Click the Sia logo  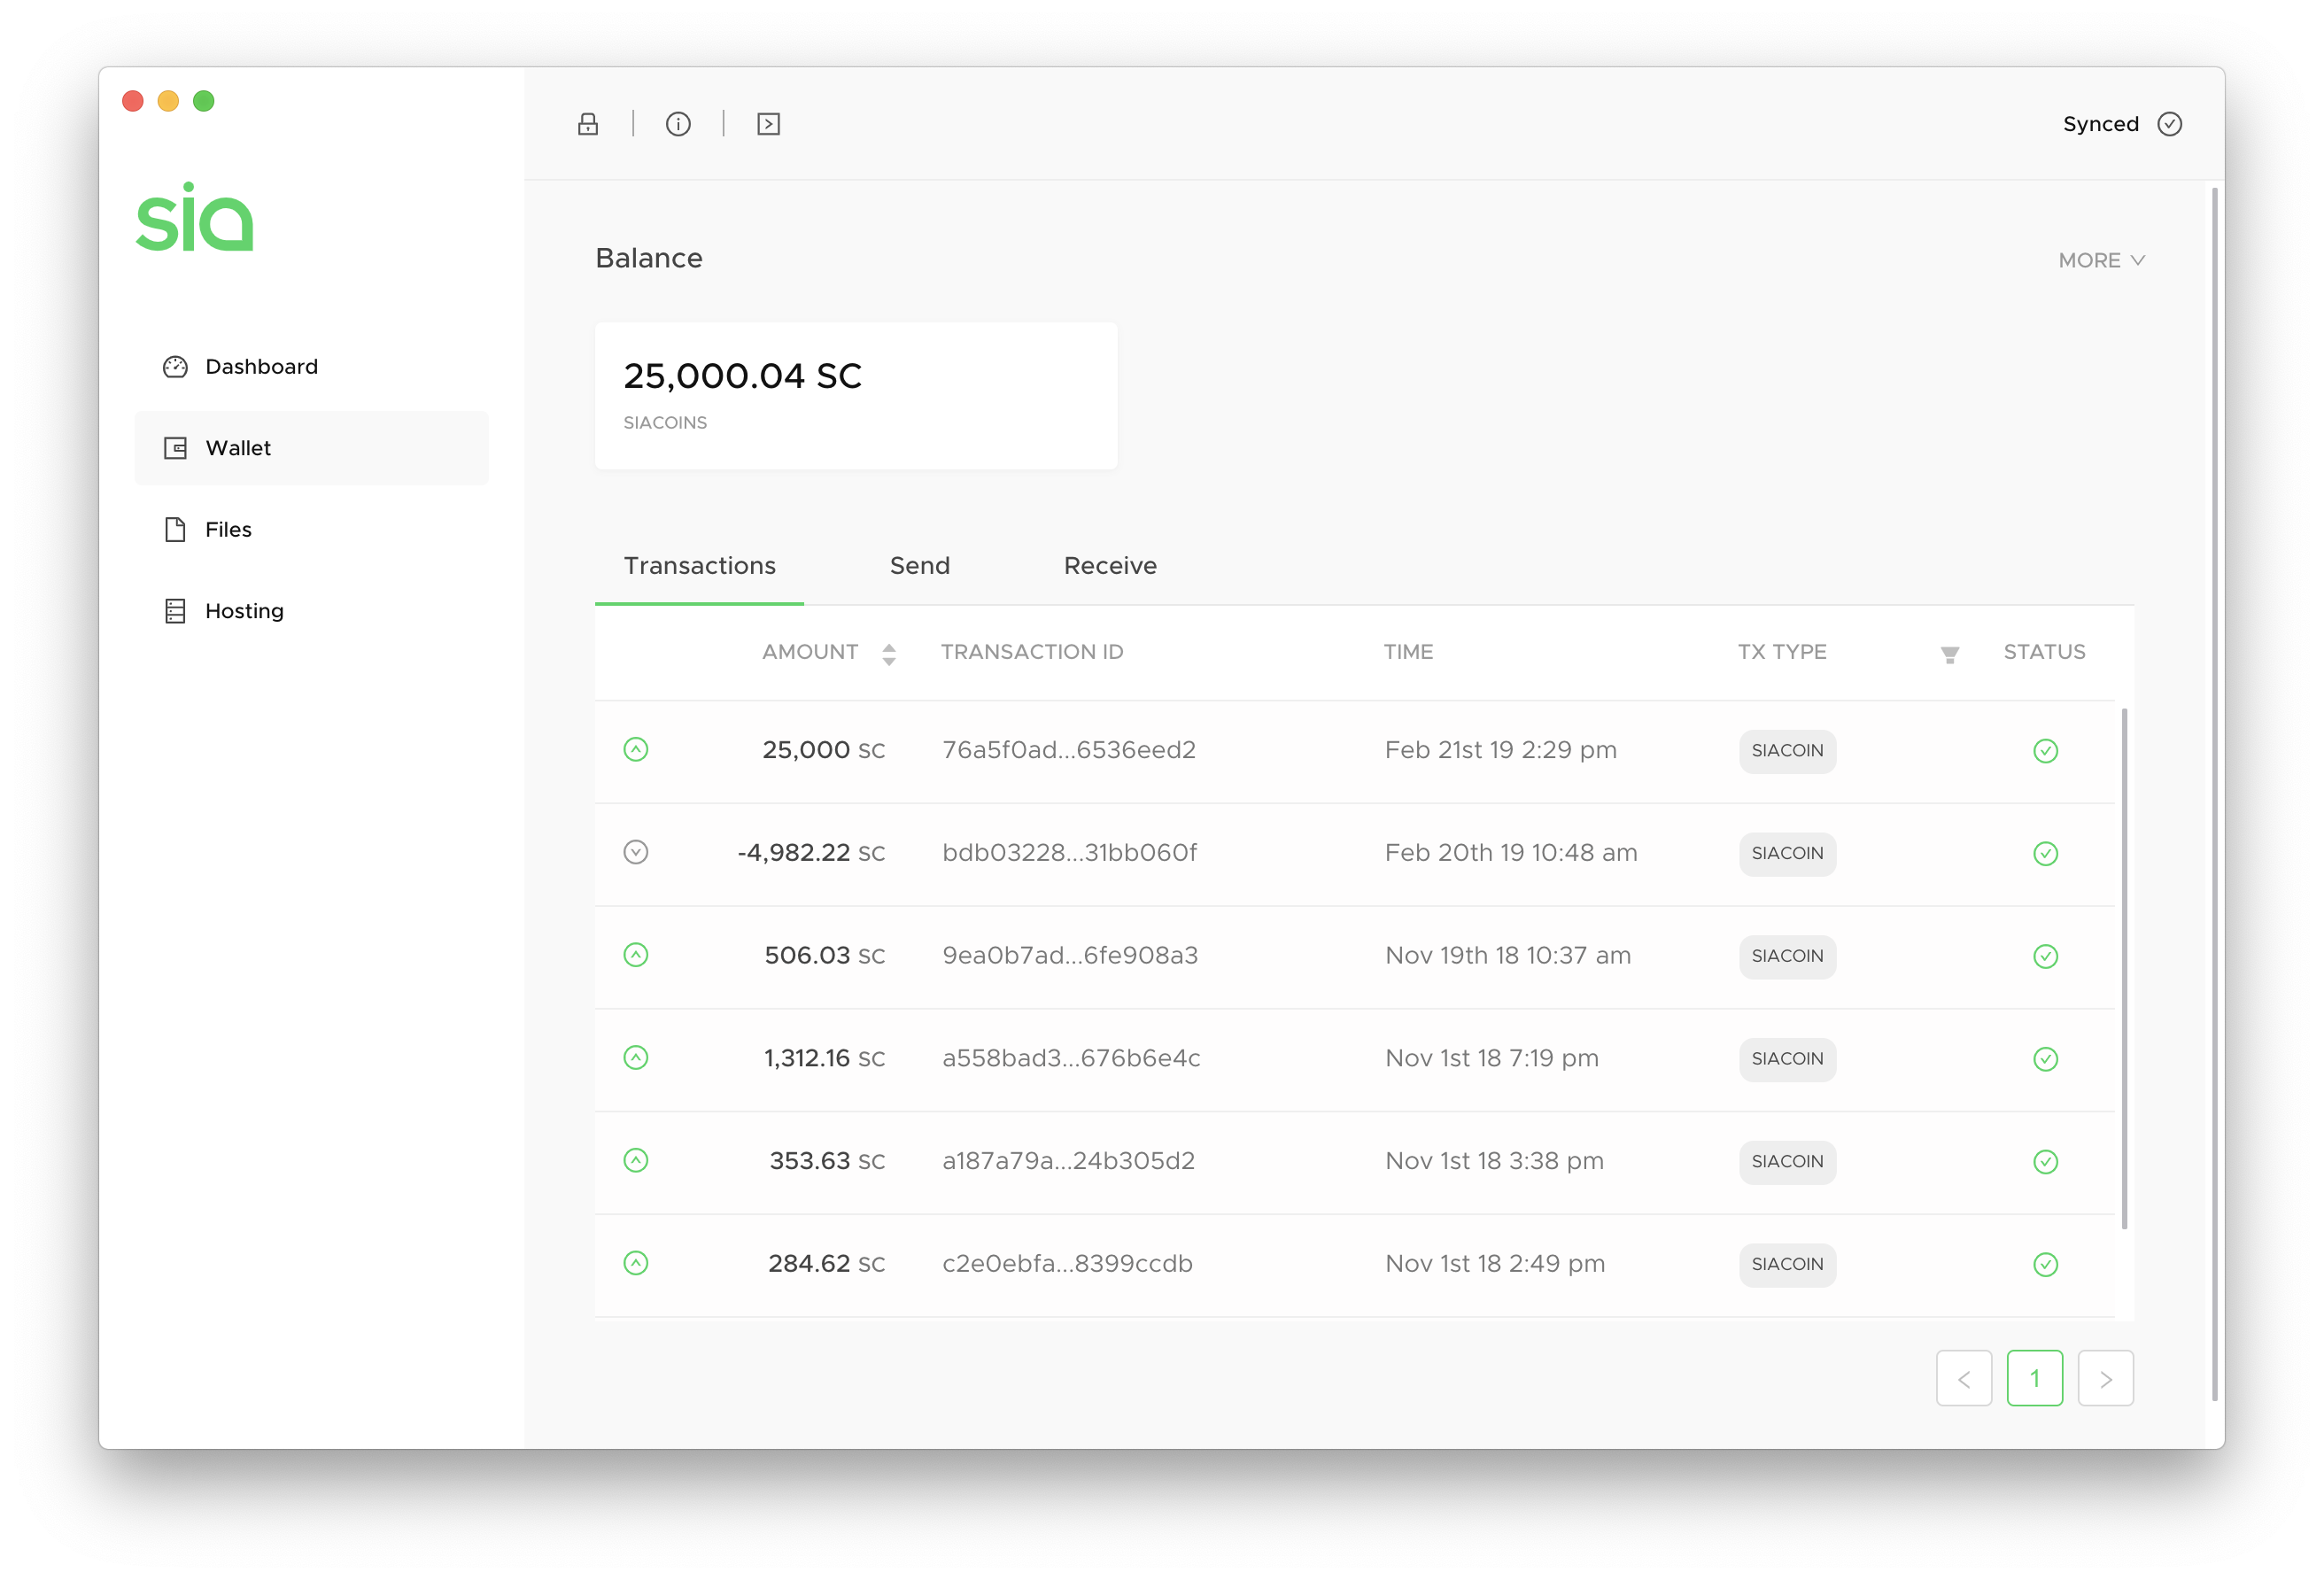(195, 216)
